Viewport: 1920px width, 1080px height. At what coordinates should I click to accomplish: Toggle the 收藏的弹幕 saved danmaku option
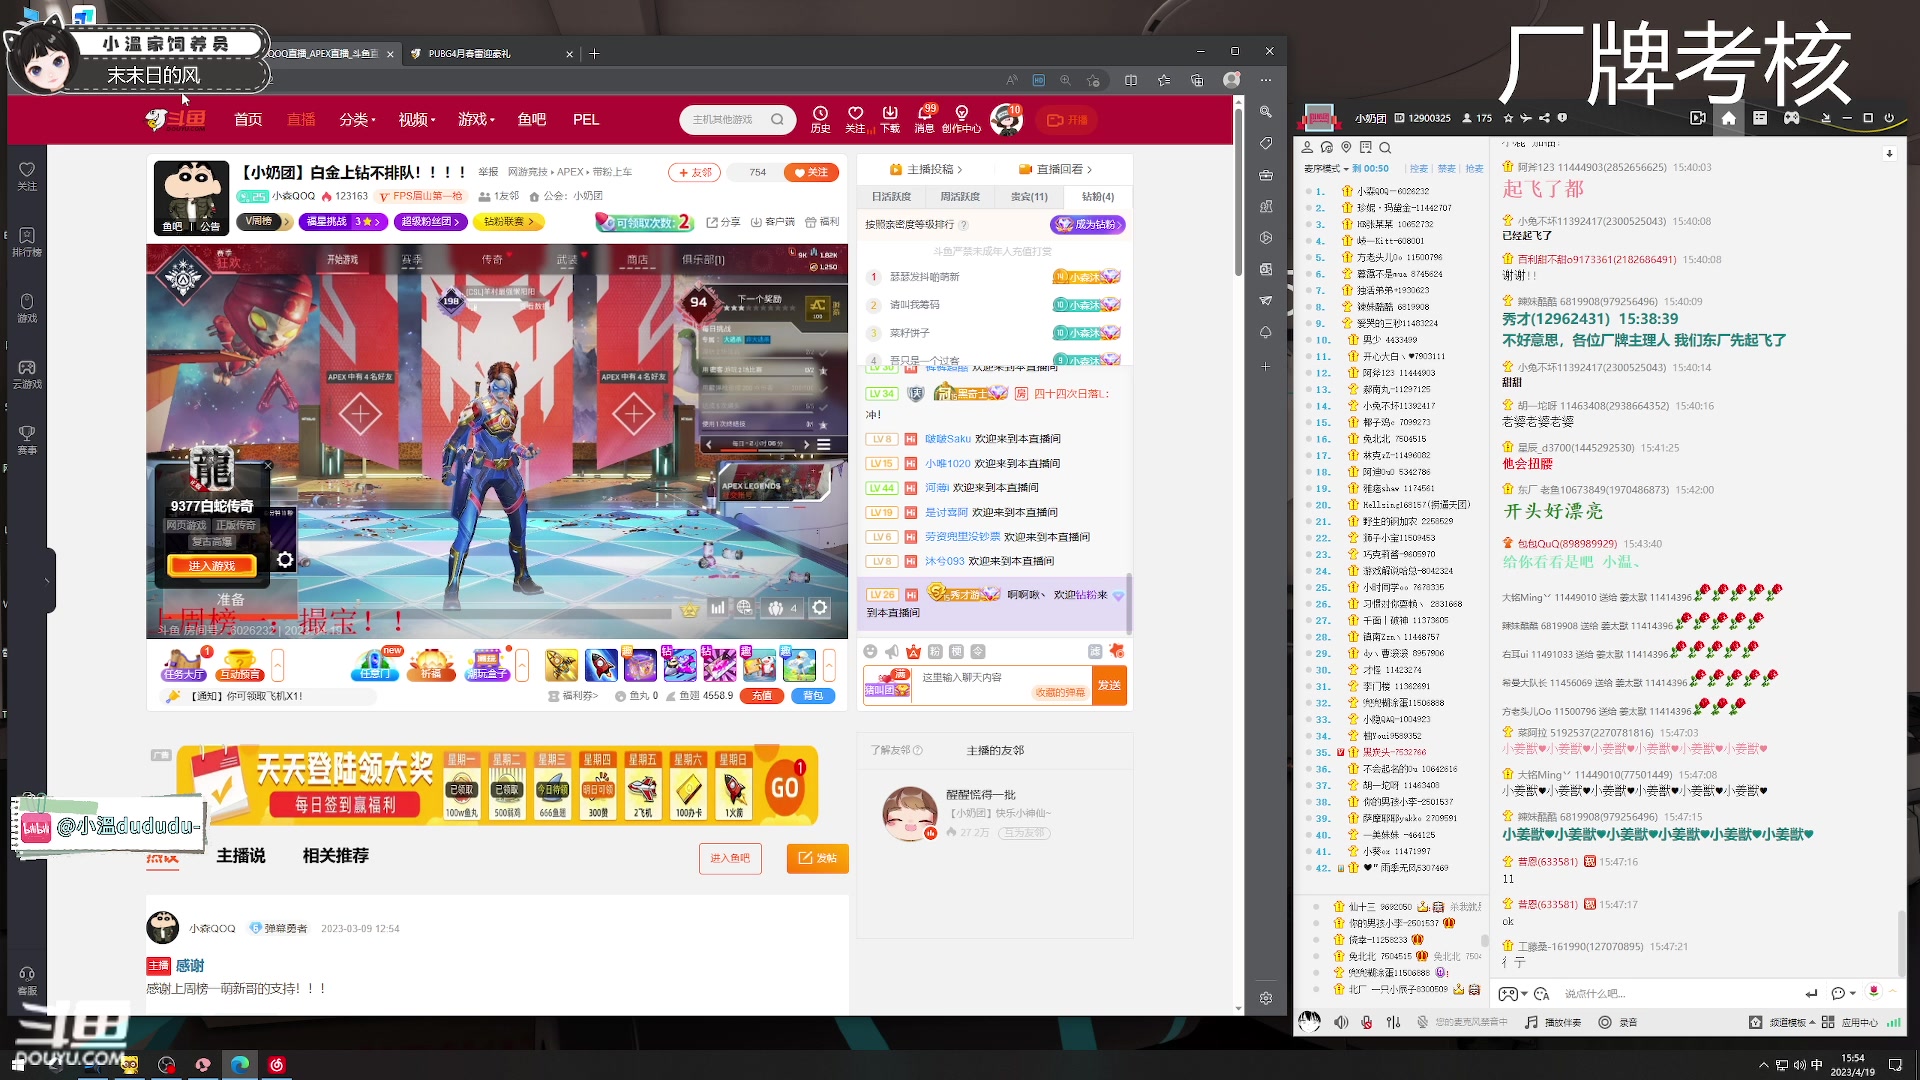coord(1060,693)
